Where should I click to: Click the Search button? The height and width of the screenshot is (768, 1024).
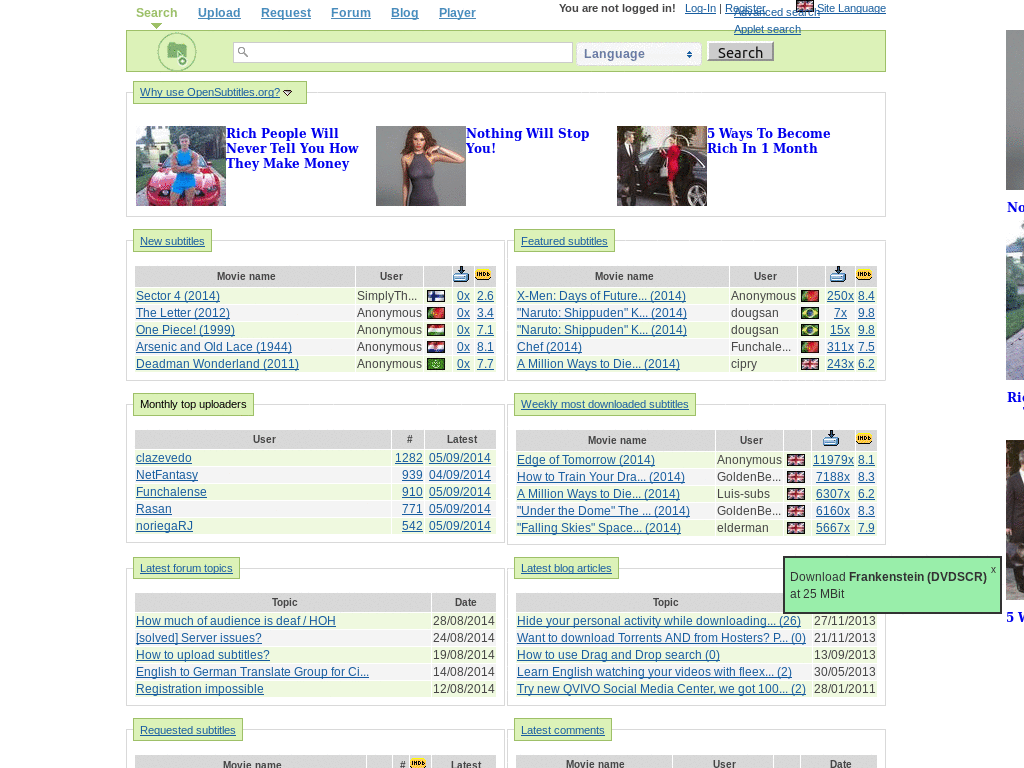[741, 52]
